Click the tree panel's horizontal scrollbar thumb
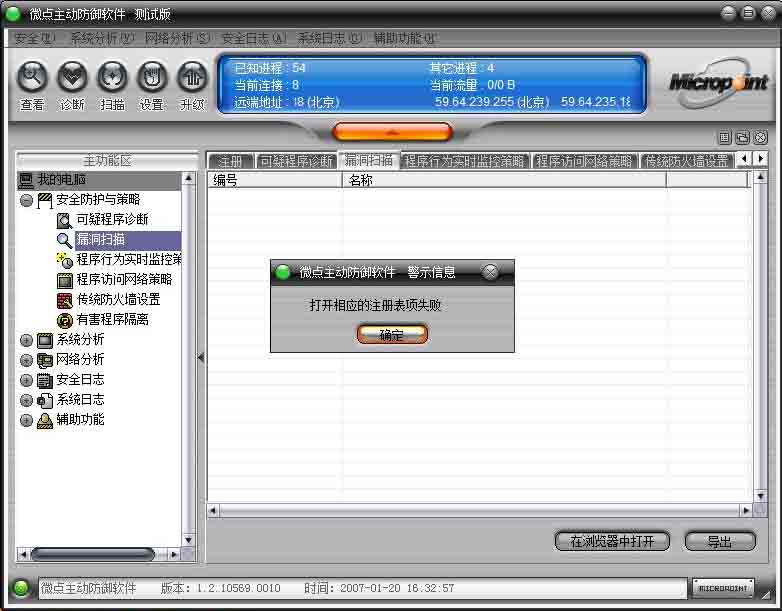This screenshot has width=782, height=611. [x=93, y=554]
